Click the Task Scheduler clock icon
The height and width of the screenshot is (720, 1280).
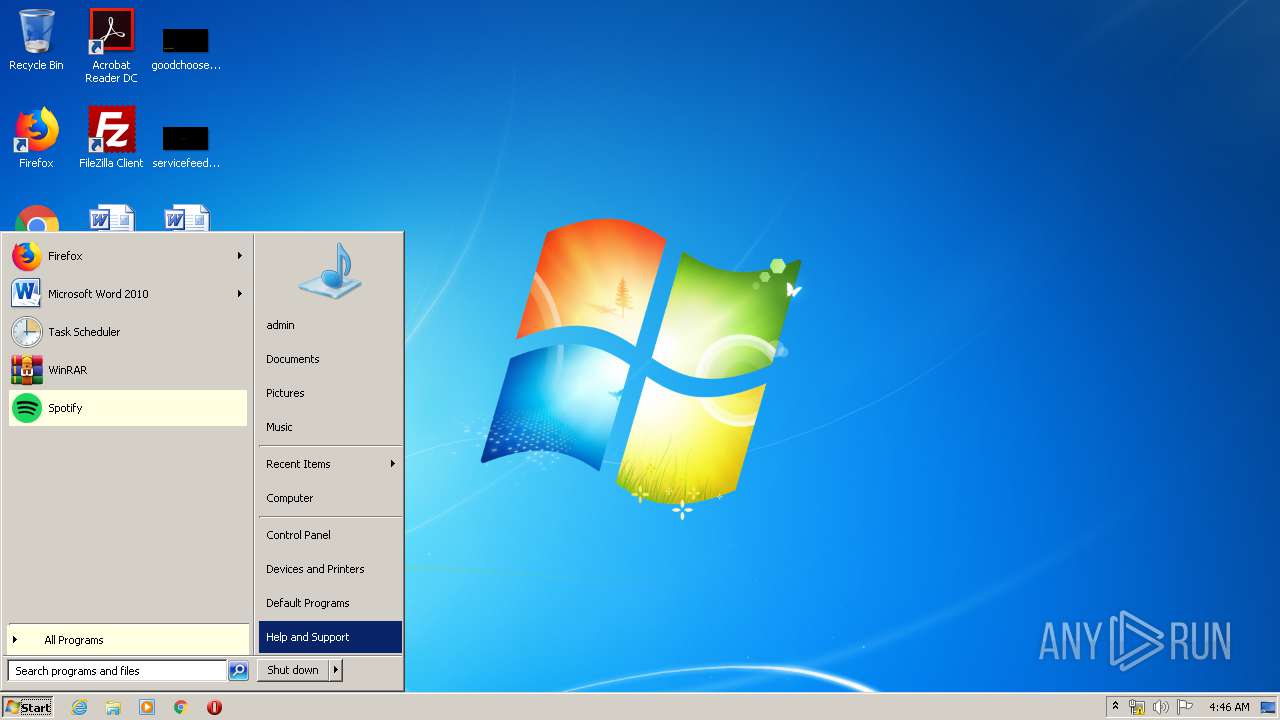click(x=27, y=332)
